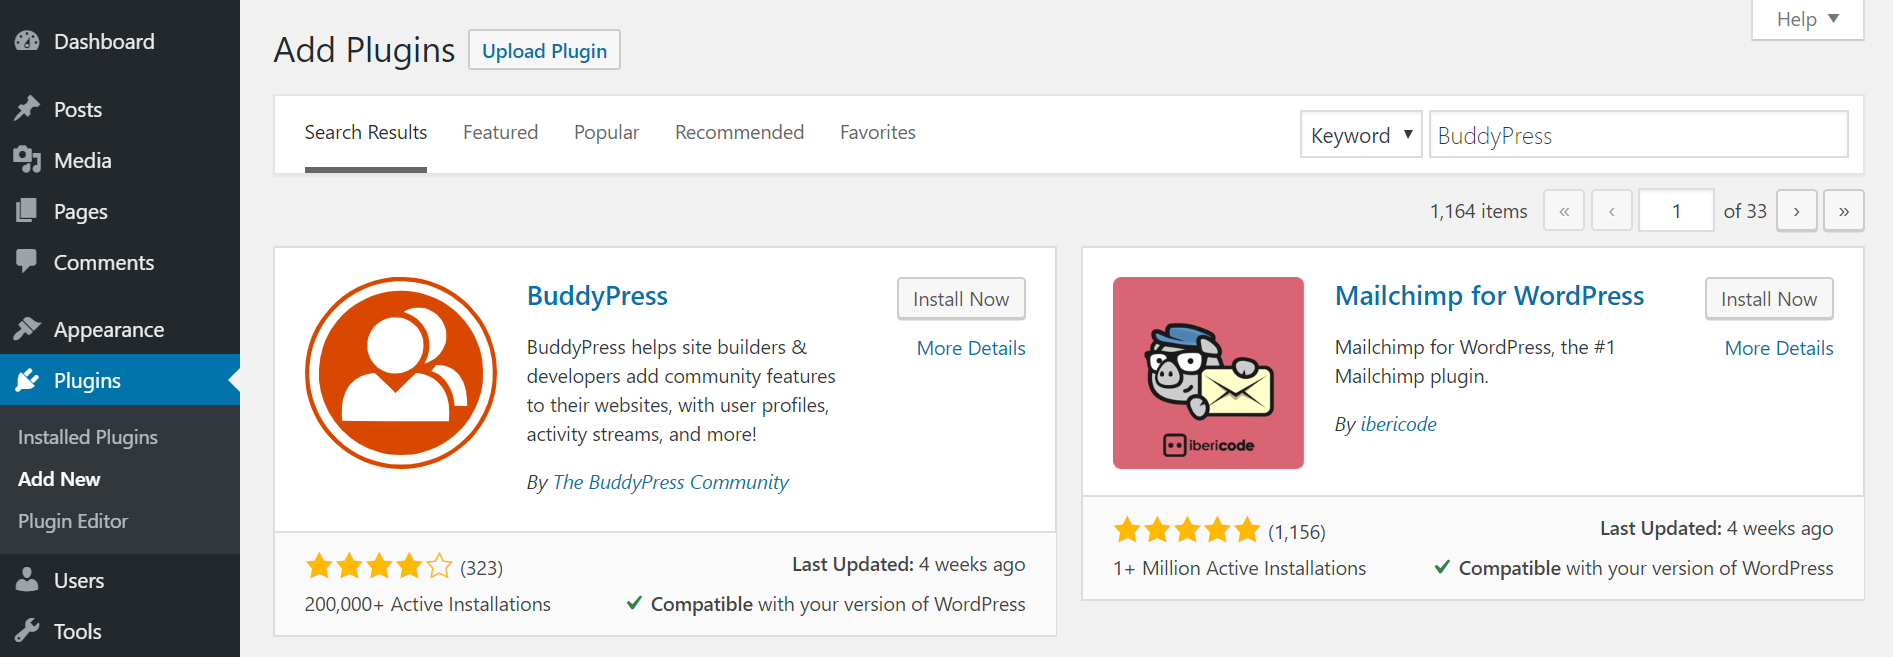Switch to Recommended tab

[739, 132]
